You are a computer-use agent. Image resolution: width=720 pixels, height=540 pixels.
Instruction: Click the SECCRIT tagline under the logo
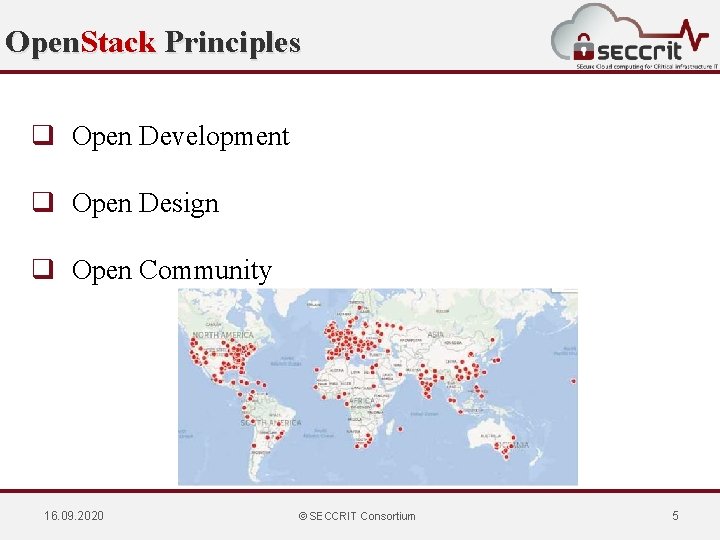tap(647, 67)
